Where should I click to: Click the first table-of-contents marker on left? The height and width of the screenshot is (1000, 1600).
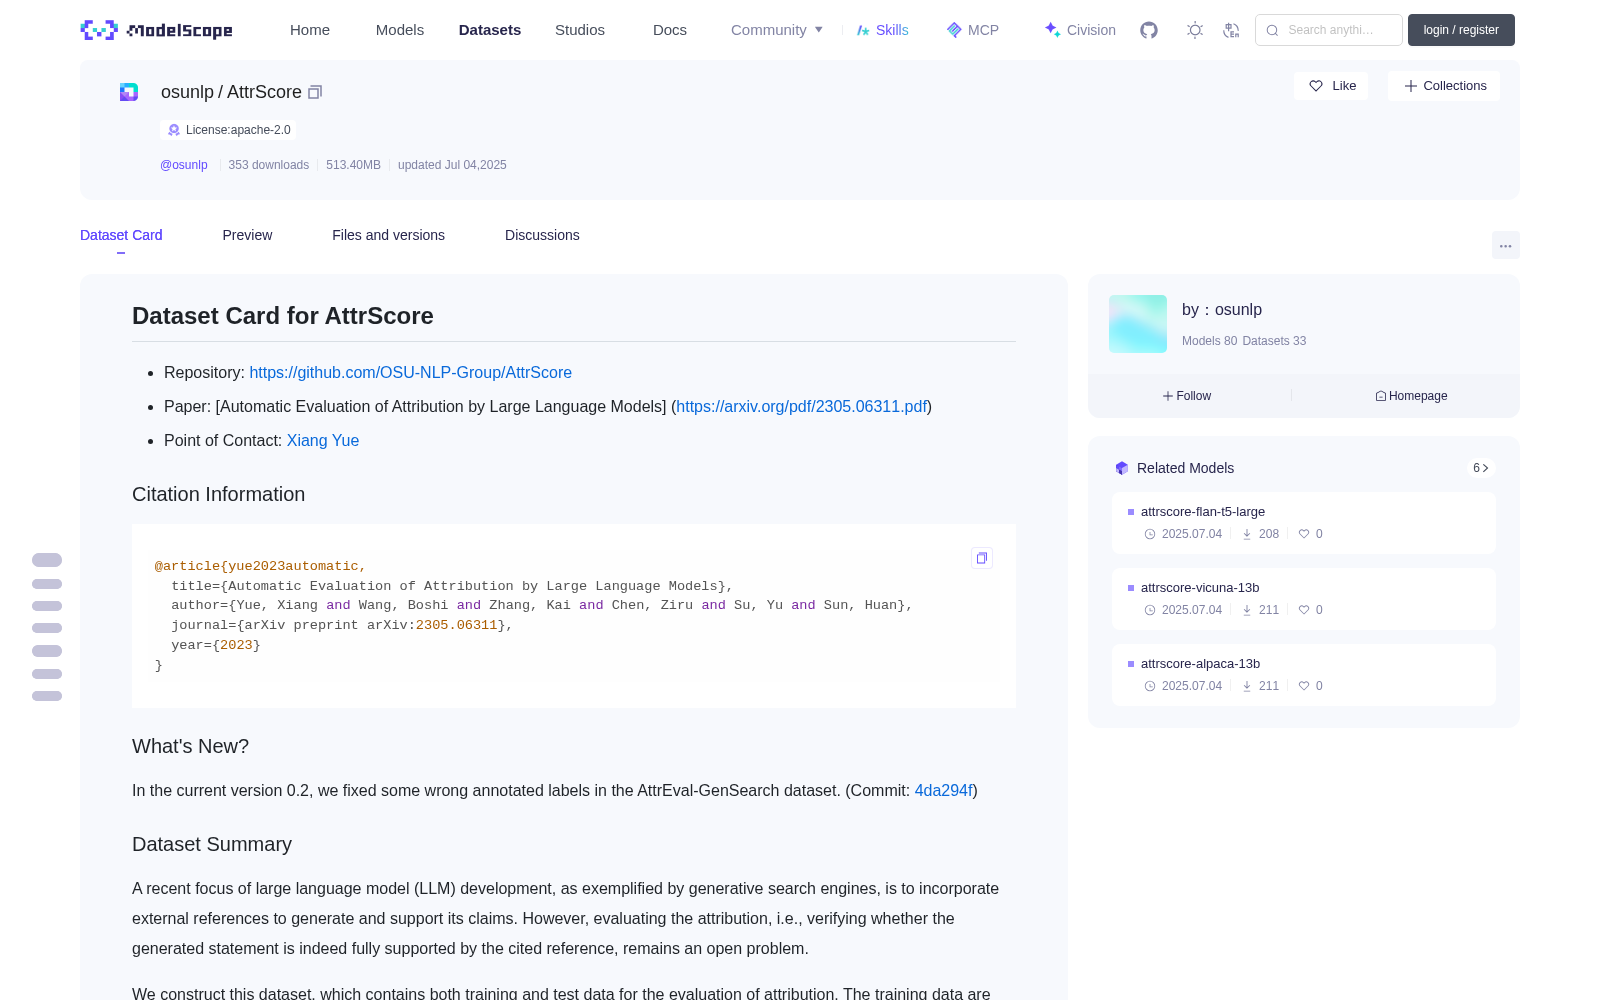point(47,560)
